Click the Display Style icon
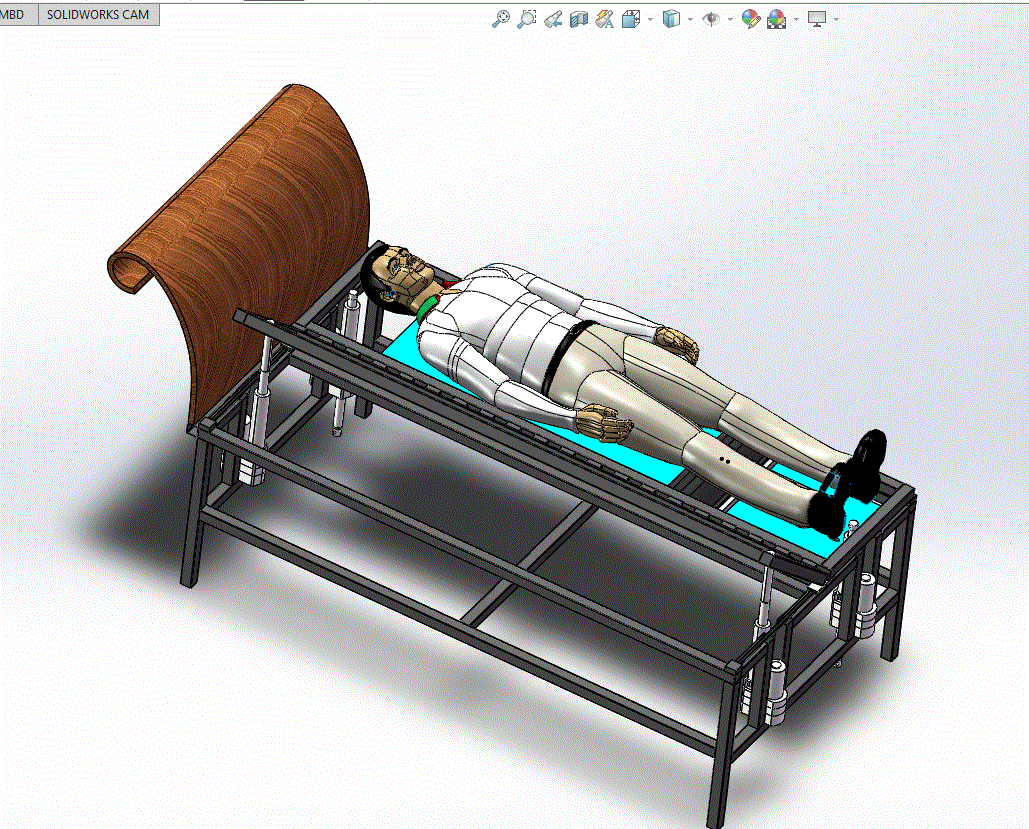 672,19
